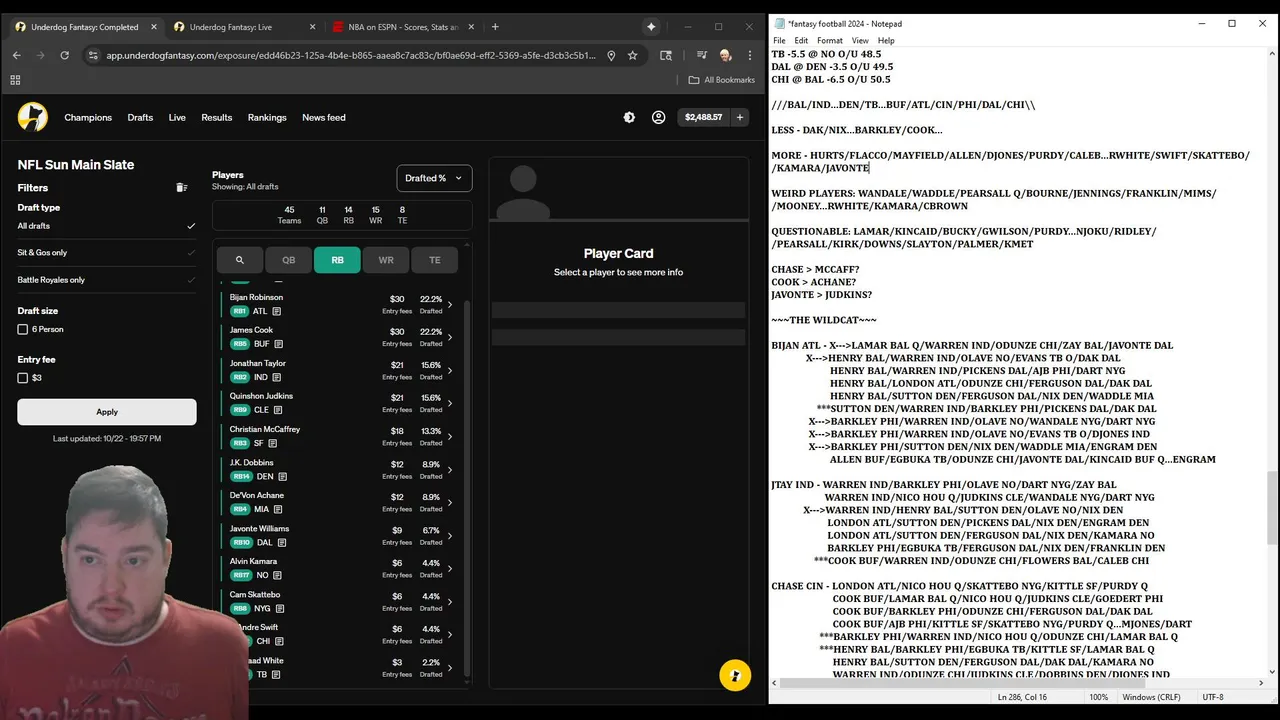Viewport: 1280px width, 720px height.
Task: Click the yellow Underdog floating chat button
Action: (x=735, y=675)
